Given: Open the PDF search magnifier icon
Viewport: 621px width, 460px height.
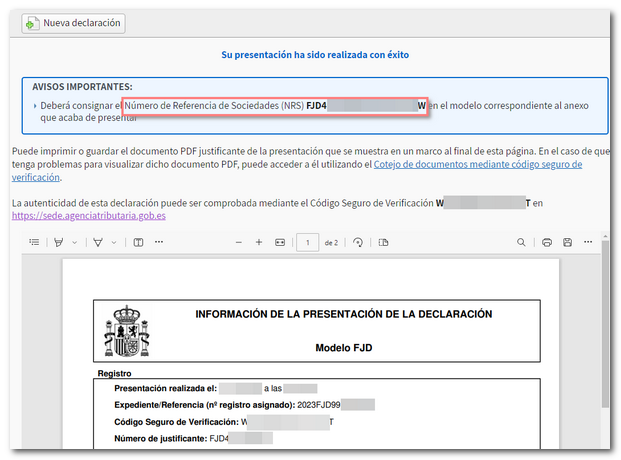Looking at the screenshot, I should [521, 242].
